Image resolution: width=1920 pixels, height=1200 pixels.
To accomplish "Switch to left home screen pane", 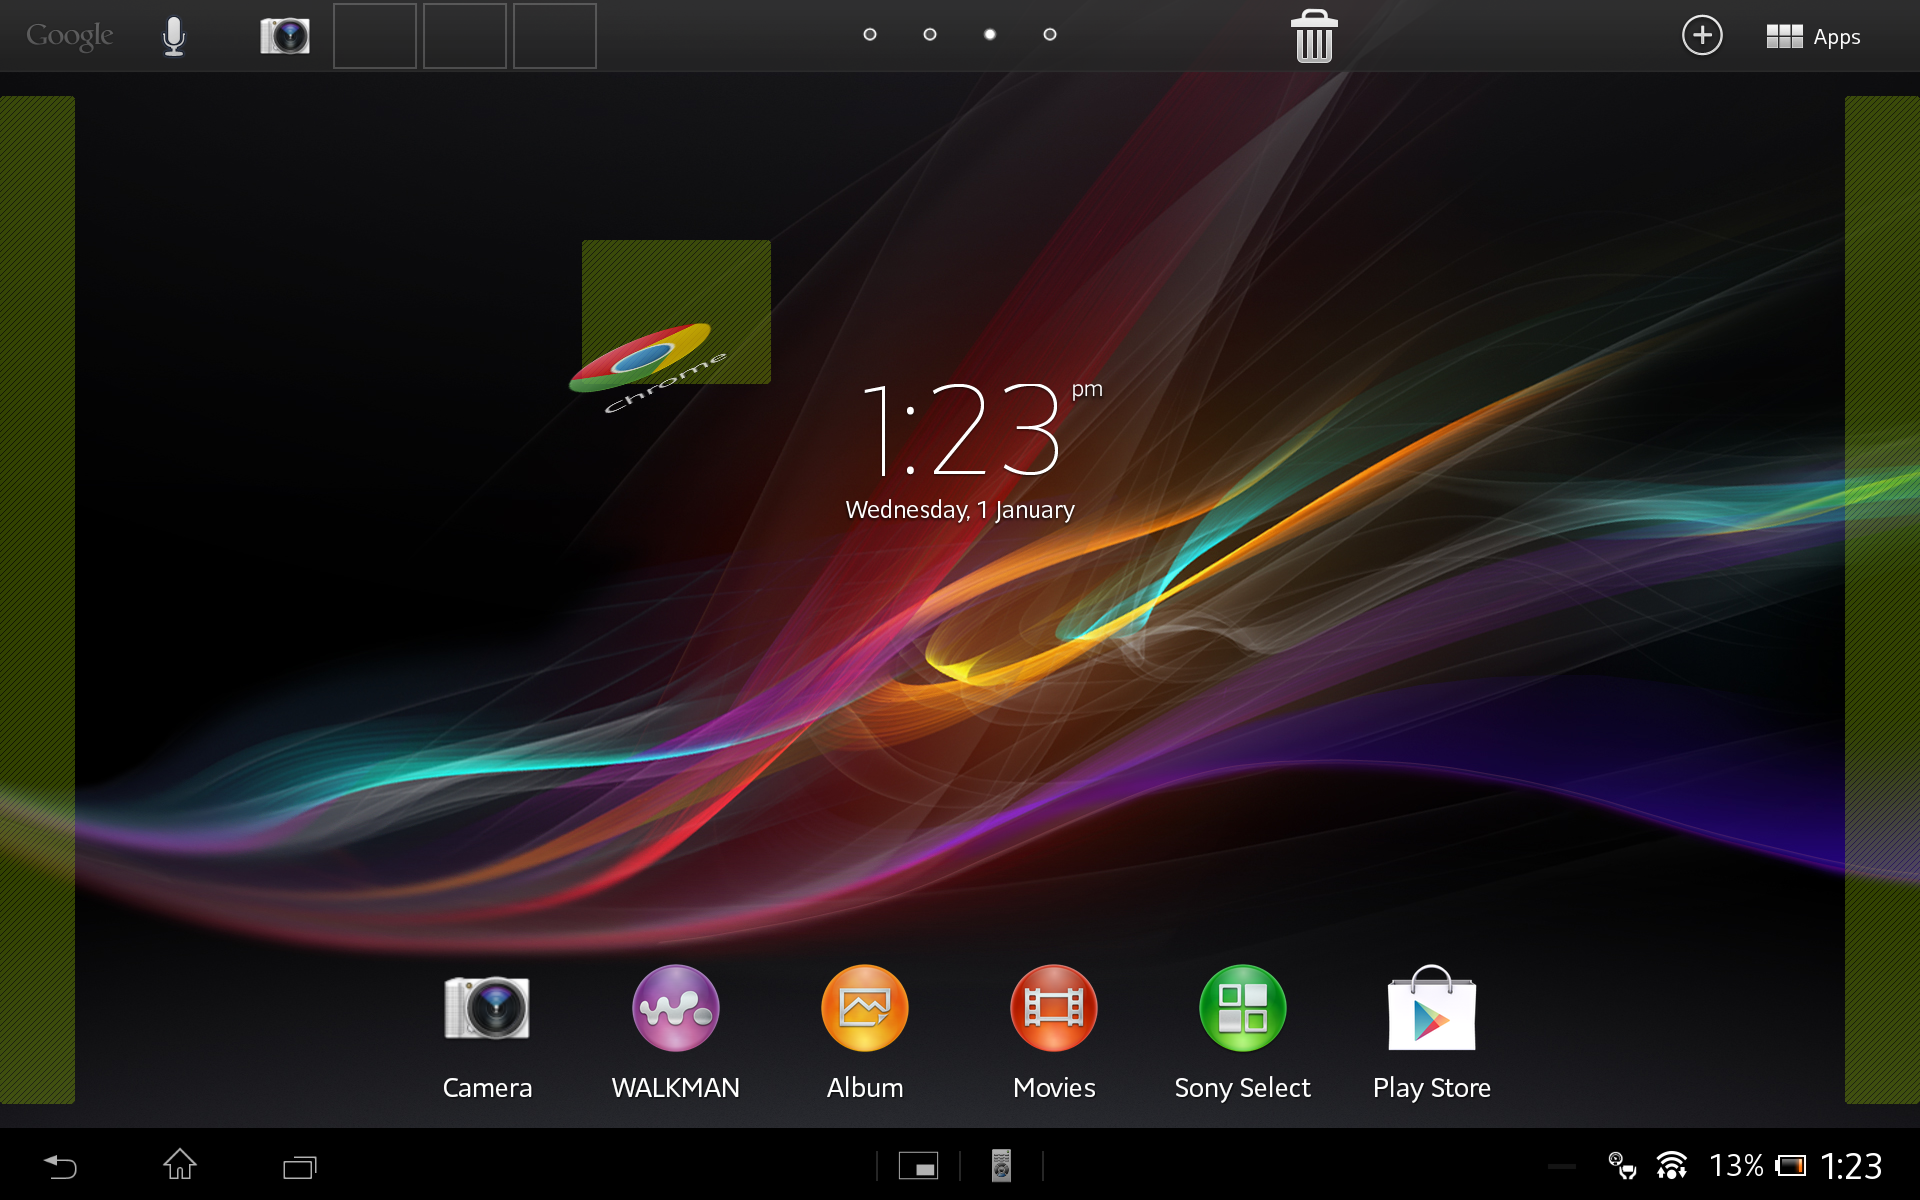I will 37,600.
